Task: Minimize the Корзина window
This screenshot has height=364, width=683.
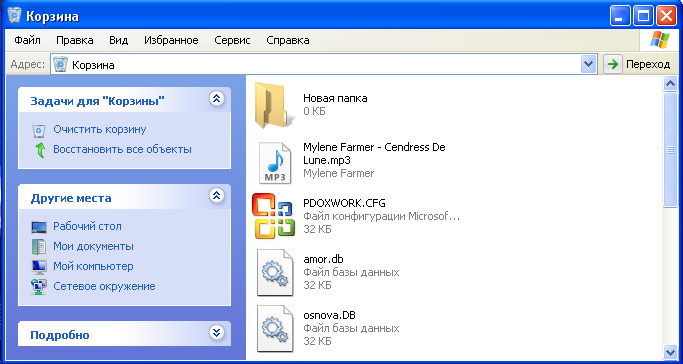Action: pyautogui.click(x=620, y=16)
